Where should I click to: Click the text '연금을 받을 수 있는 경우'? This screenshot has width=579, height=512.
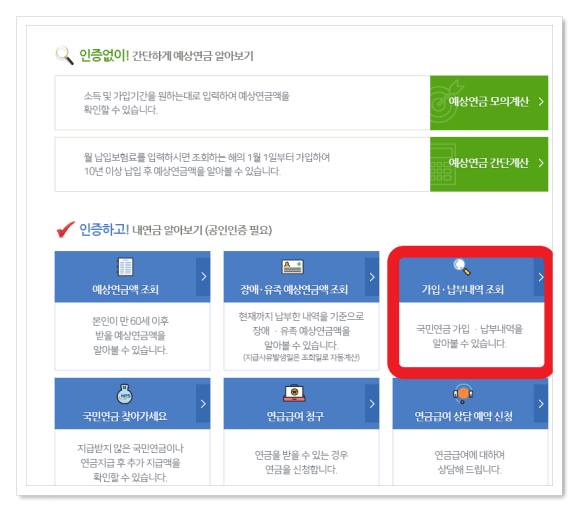pos(301,455)
